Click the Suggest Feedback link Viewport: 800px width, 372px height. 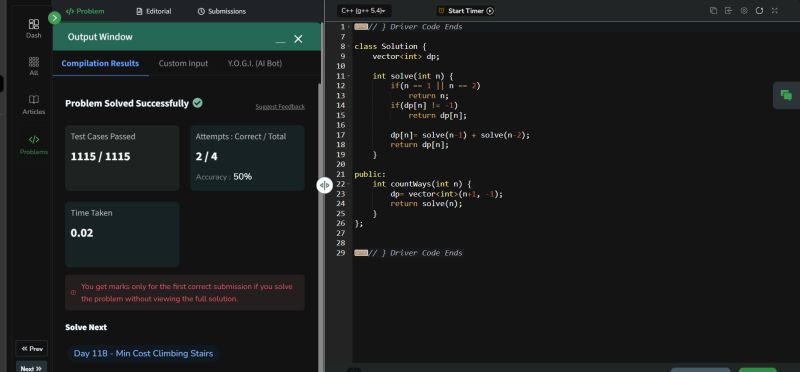[x=280, y=107]
